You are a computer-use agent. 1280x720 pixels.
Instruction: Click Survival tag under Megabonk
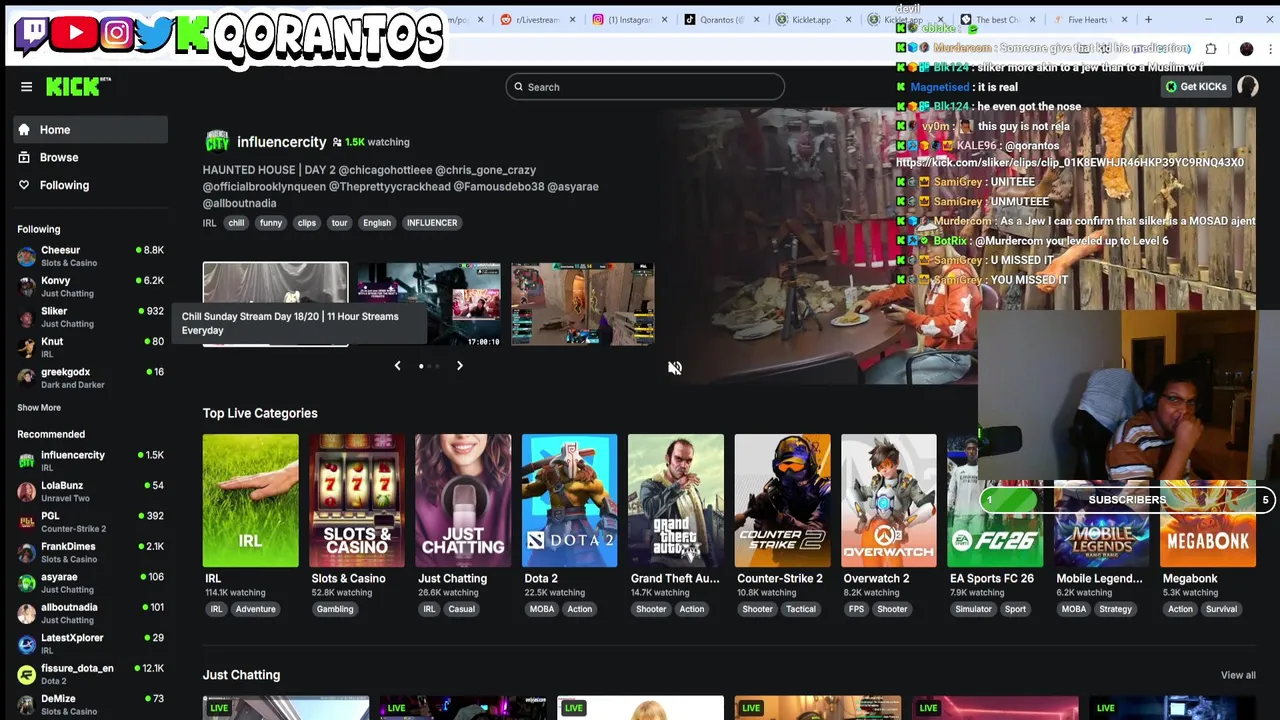1221,609
